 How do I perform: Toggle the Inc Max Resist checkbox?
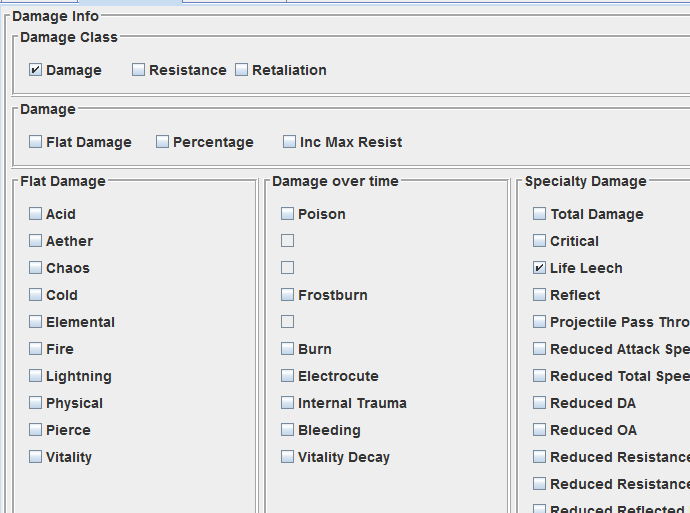point(290,142)
